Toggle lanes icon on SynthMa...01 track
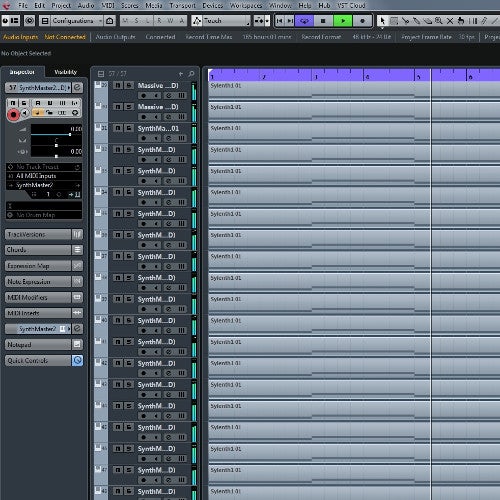 point(181,138)
